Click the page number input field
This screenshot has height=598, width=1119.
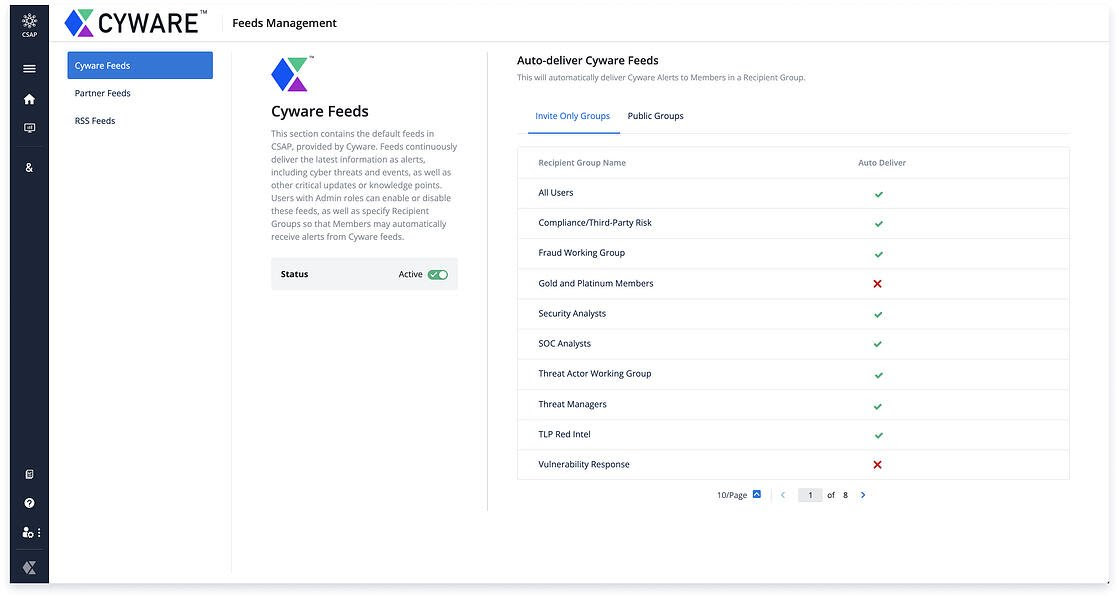tap(810, 495)
